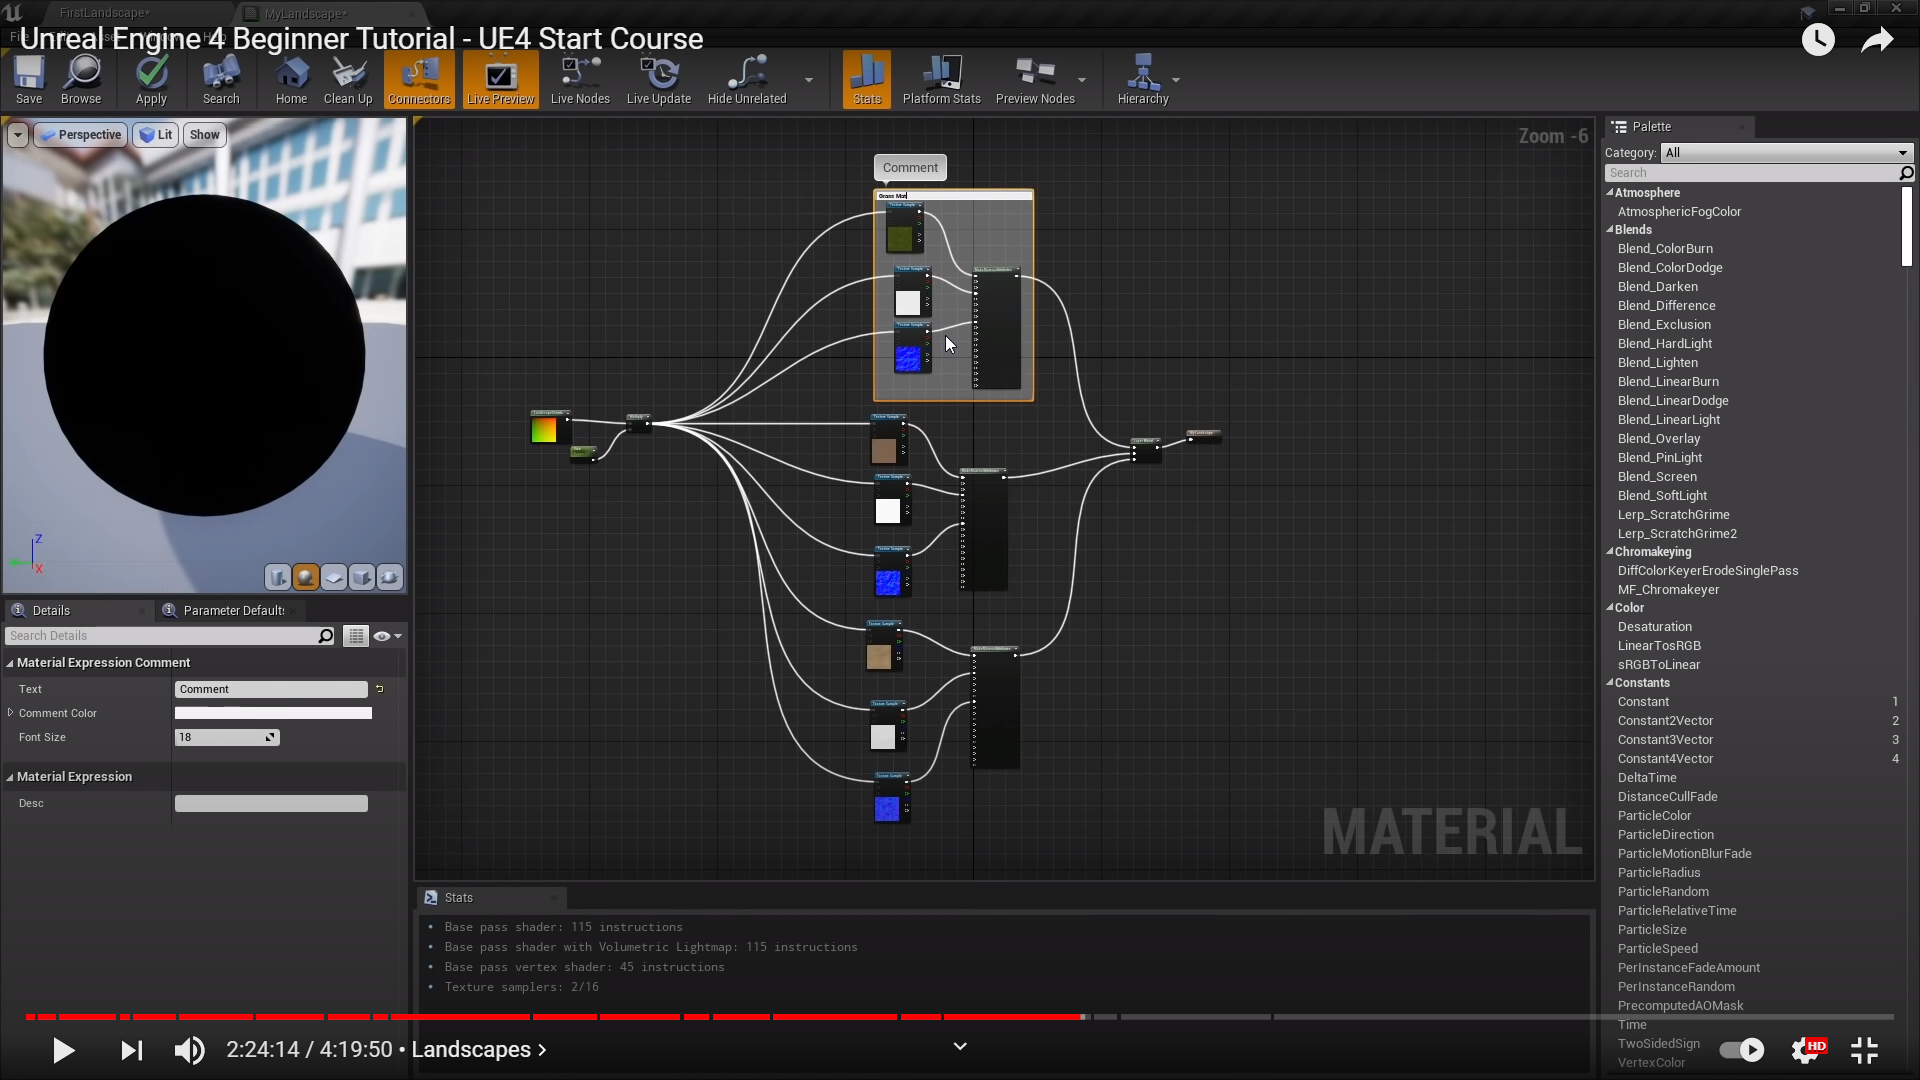This screenshot has width=1920, height=1080.
Task: Open Browse to find asset
Action: 81,80
